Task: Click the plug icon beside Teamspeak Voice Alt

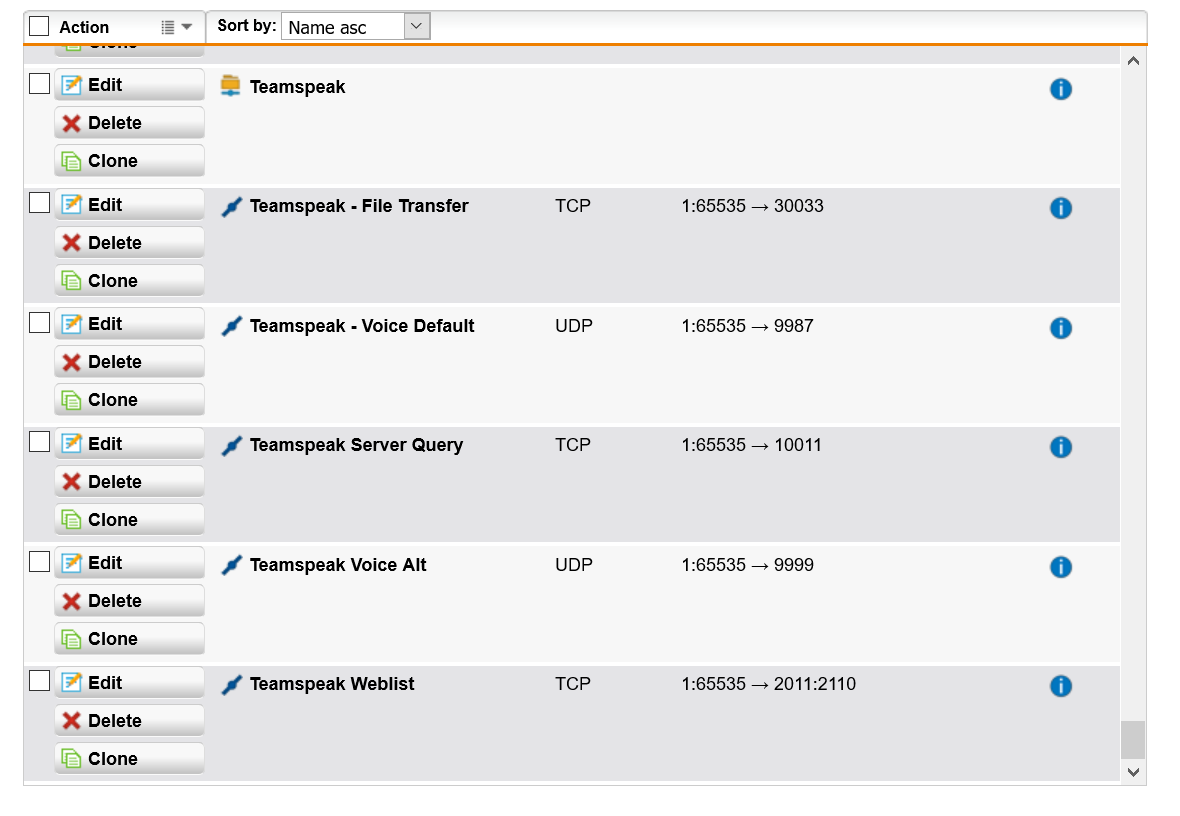Action: pyautogui.click(x=232, y=565)
